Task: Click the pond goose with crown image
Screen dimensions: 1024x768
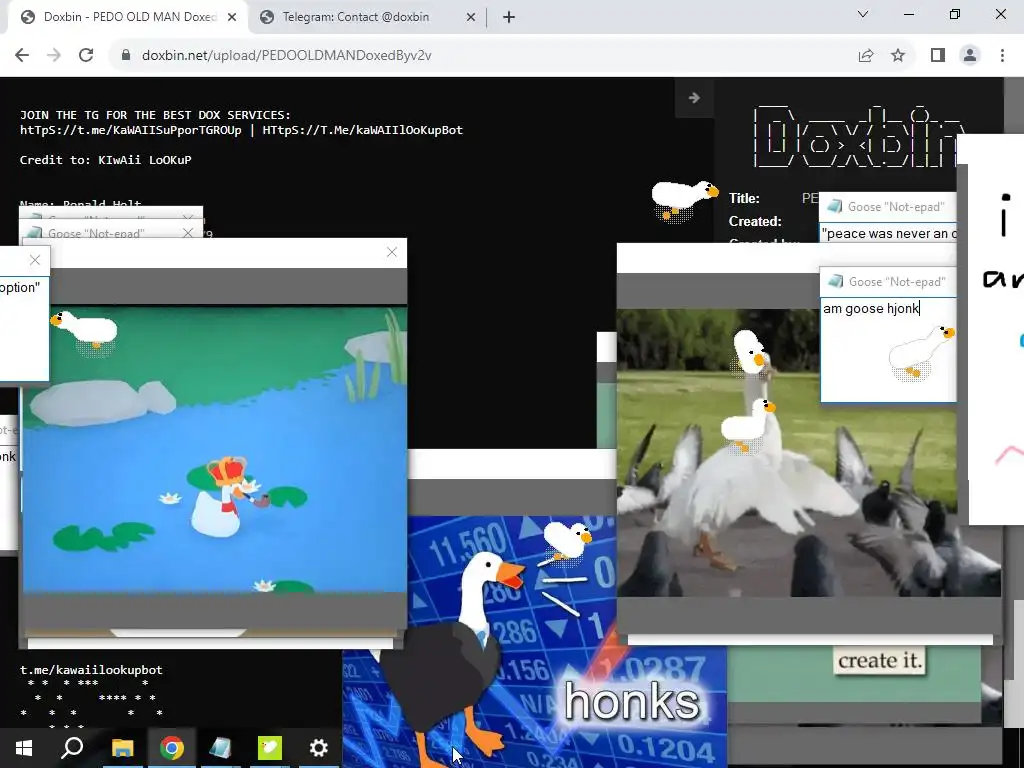Action: [x=215, y=450]
